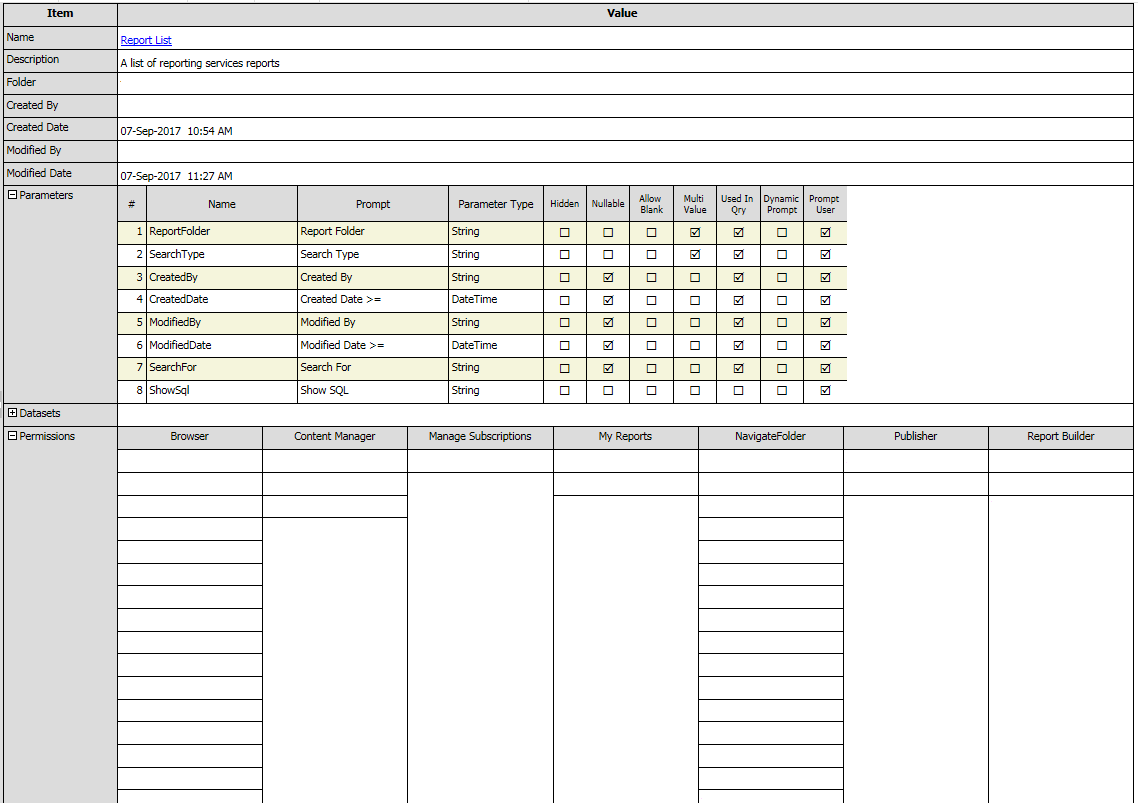Click the Modified Date value cell

tap(400, 176)
